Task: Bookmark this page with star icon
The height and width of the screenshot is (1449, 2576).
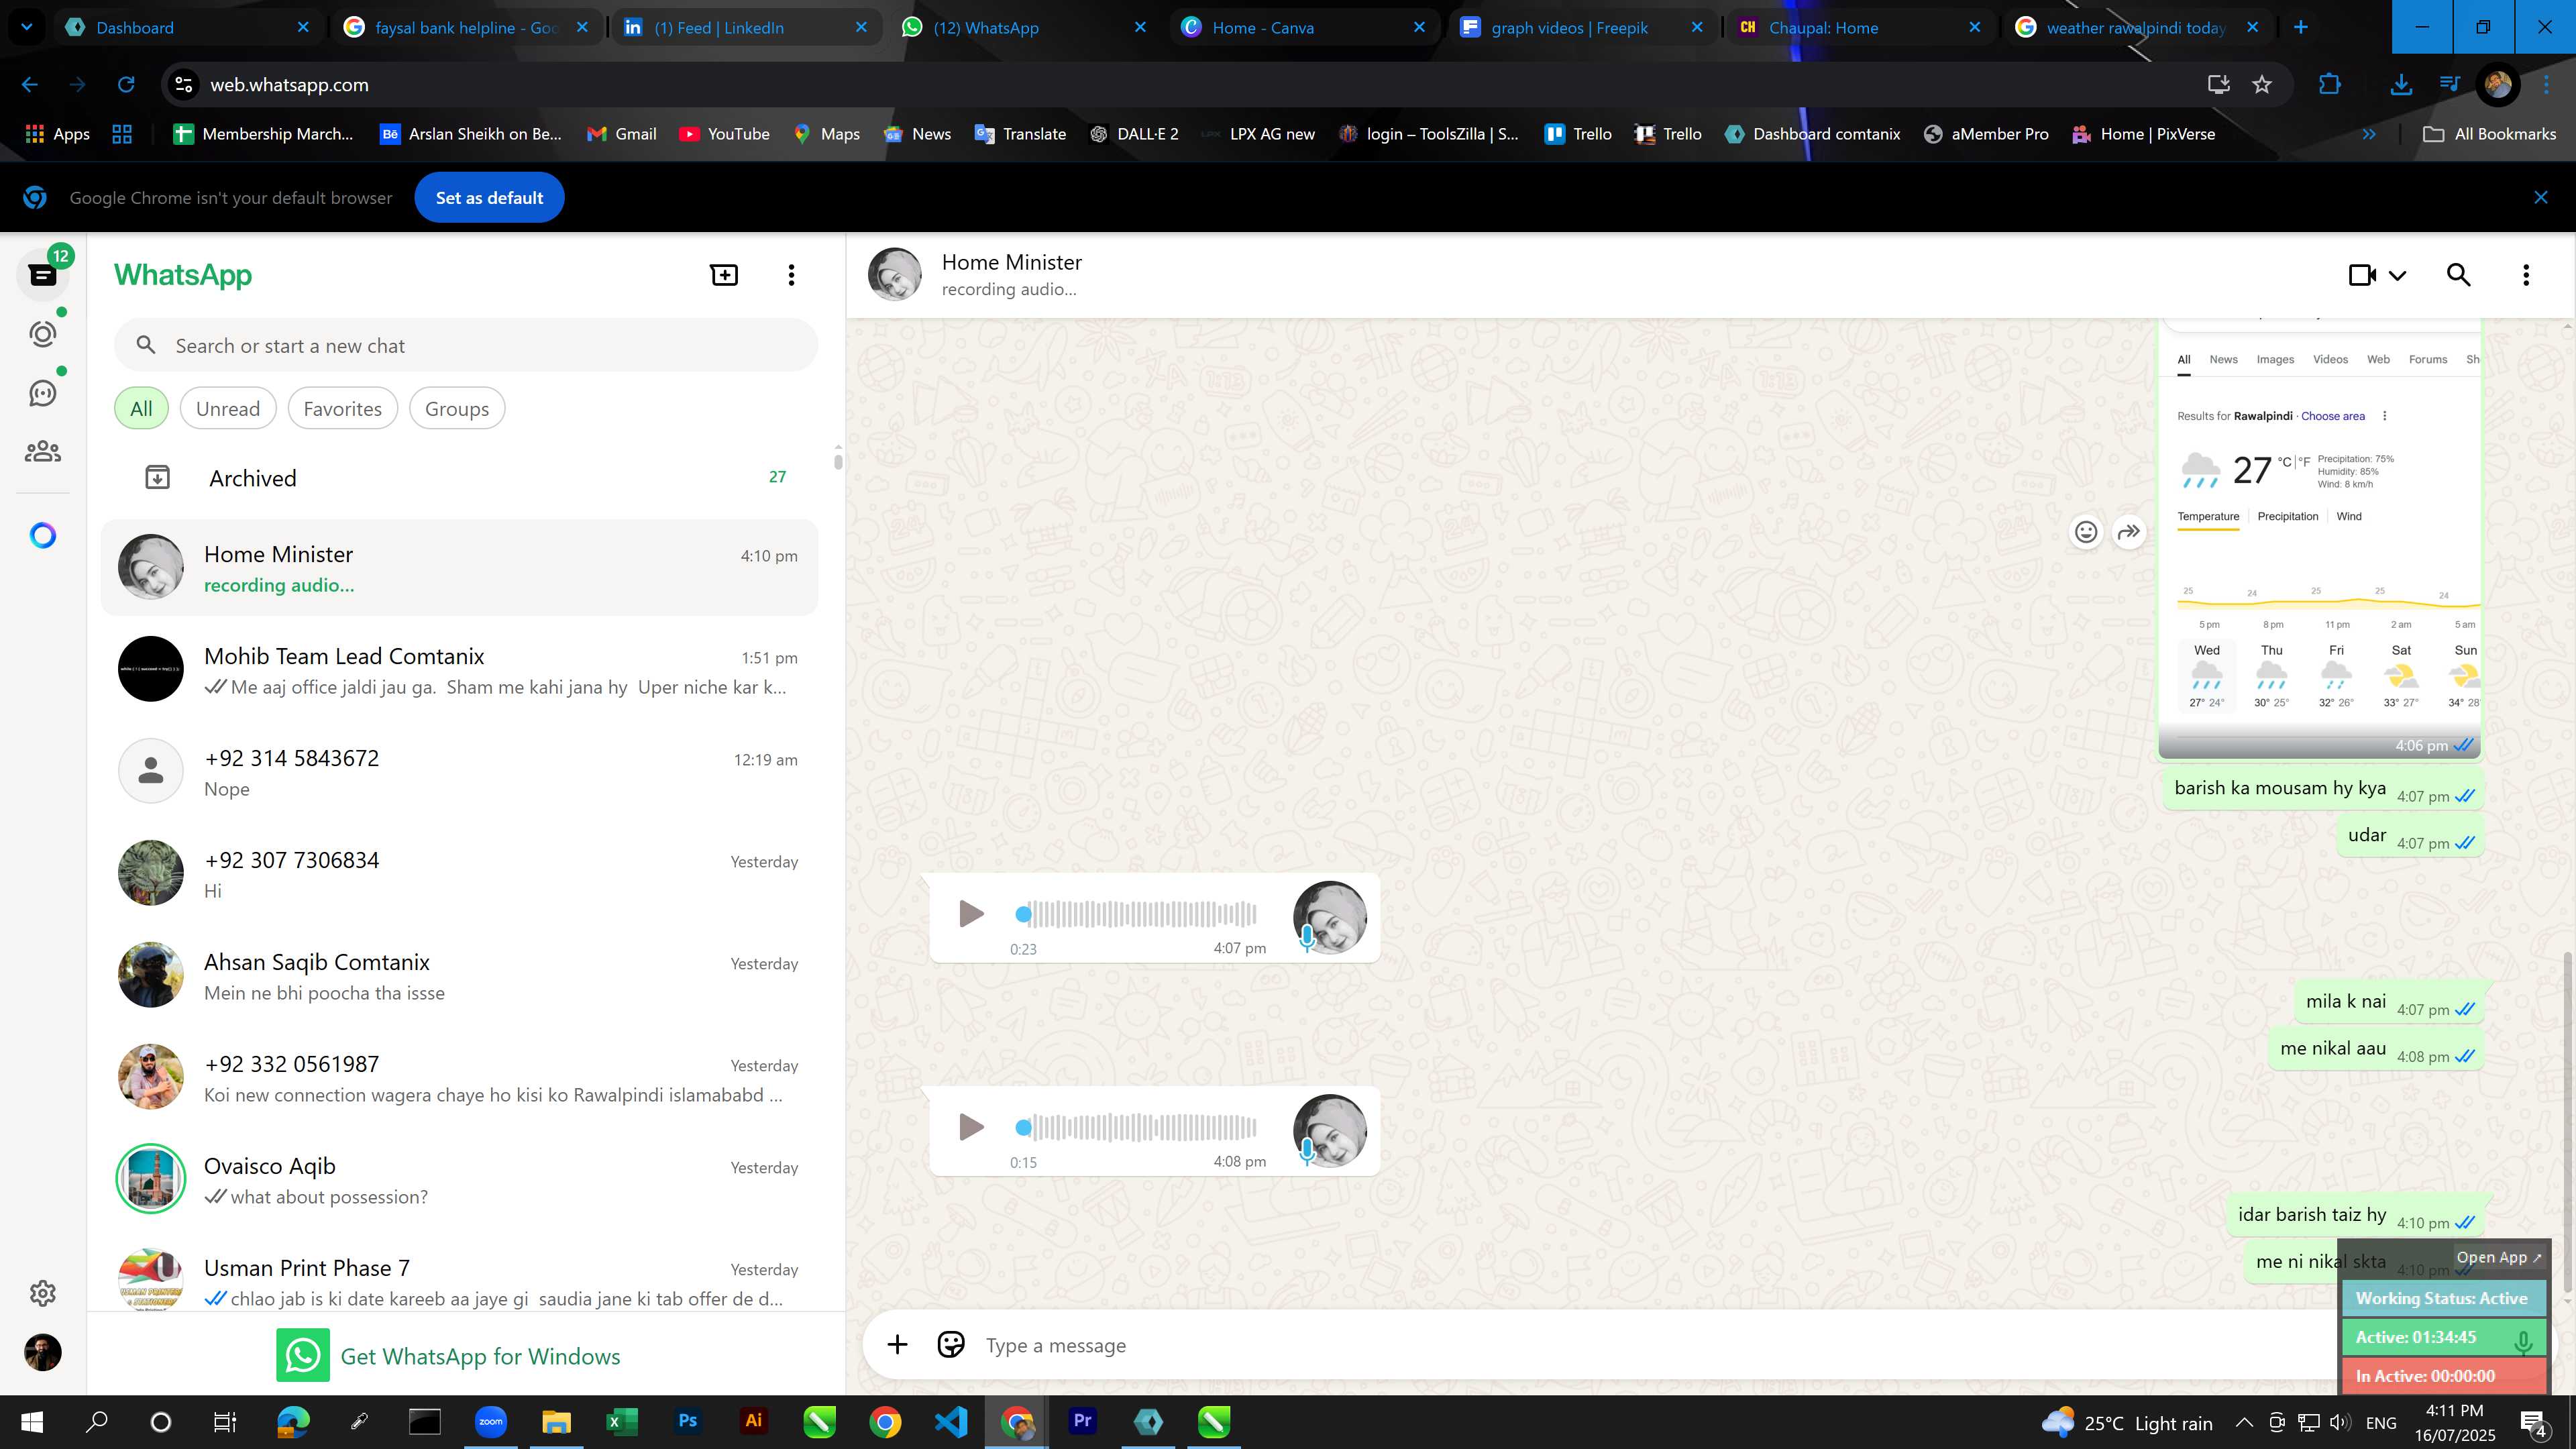Action: pos(2262,85)
